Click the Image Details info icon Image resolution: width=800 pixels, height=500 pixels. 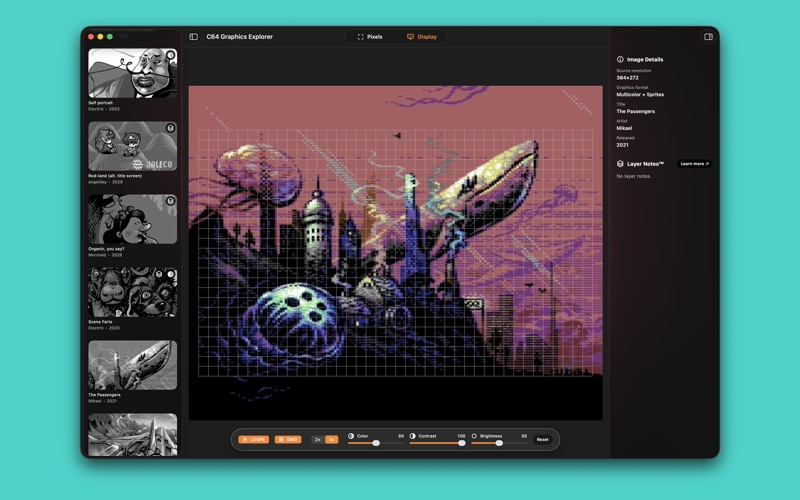(x=620, y=59)
